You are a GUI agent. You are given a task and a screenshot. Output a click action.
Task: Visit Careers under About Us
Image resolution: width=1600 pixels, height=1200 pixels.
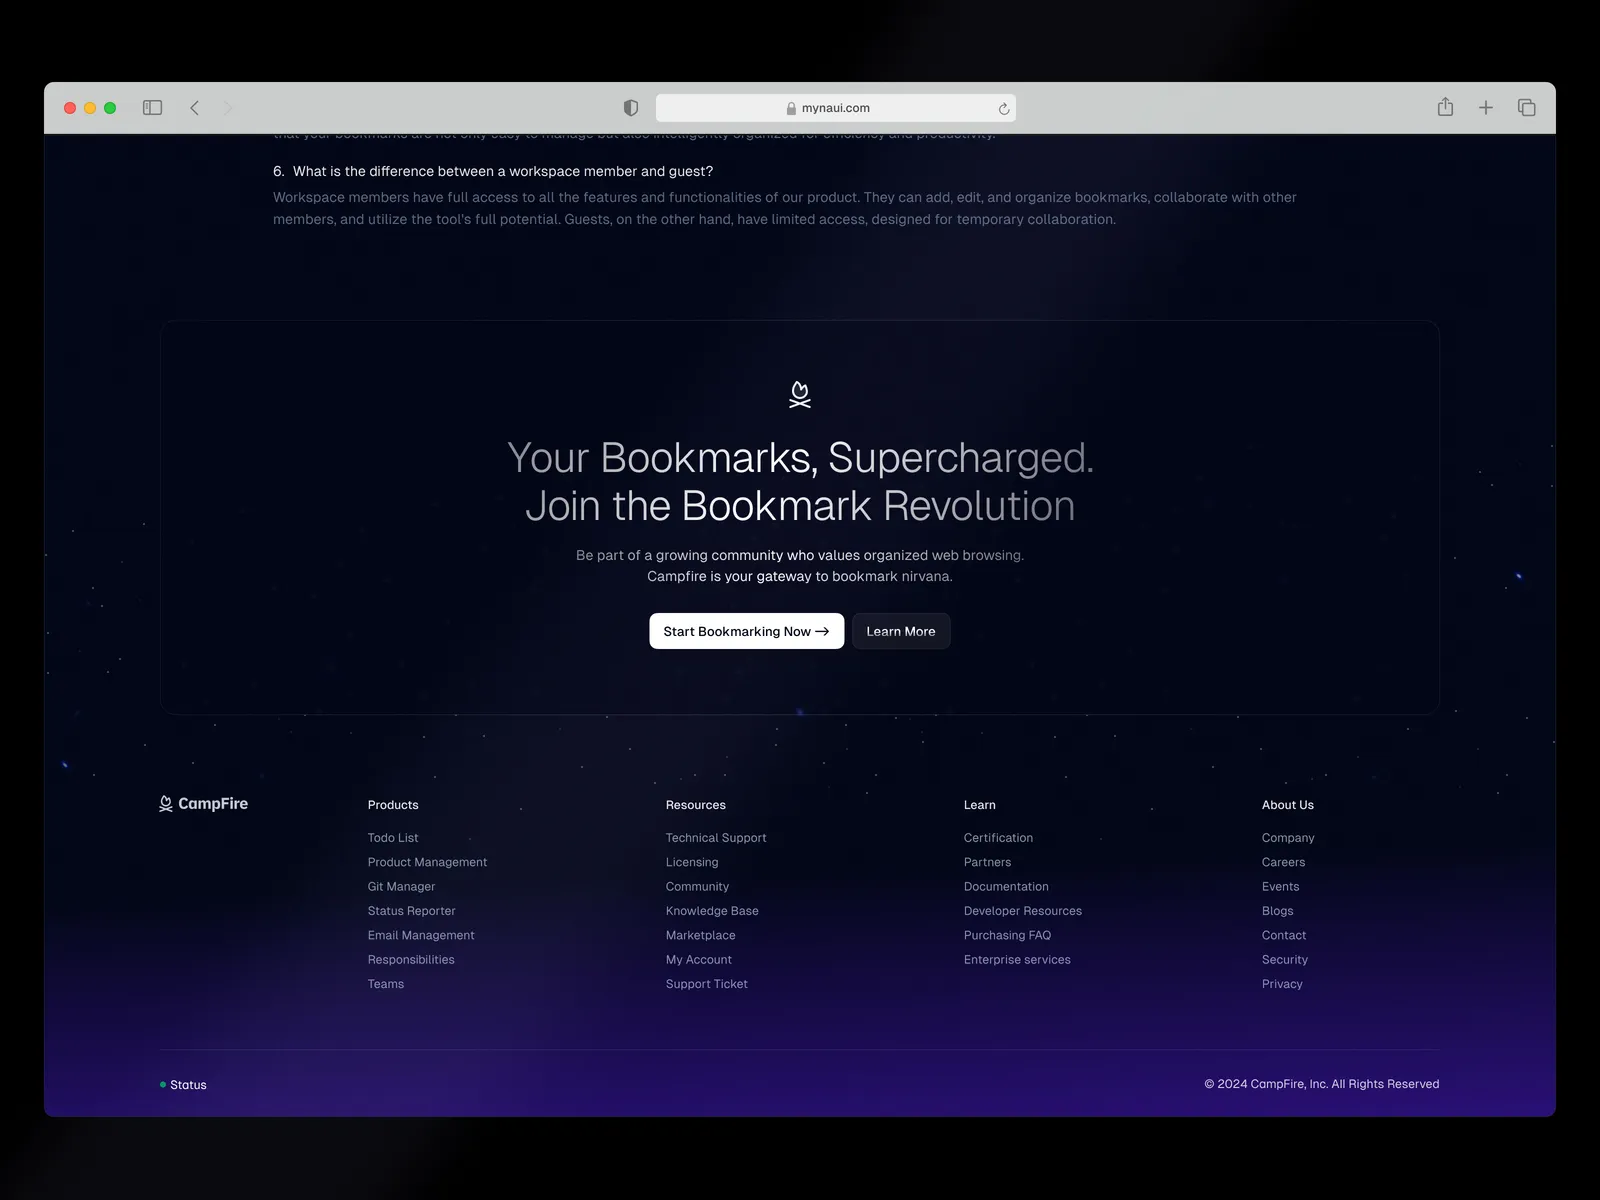pyautogui.click(x=1283, y=862)
